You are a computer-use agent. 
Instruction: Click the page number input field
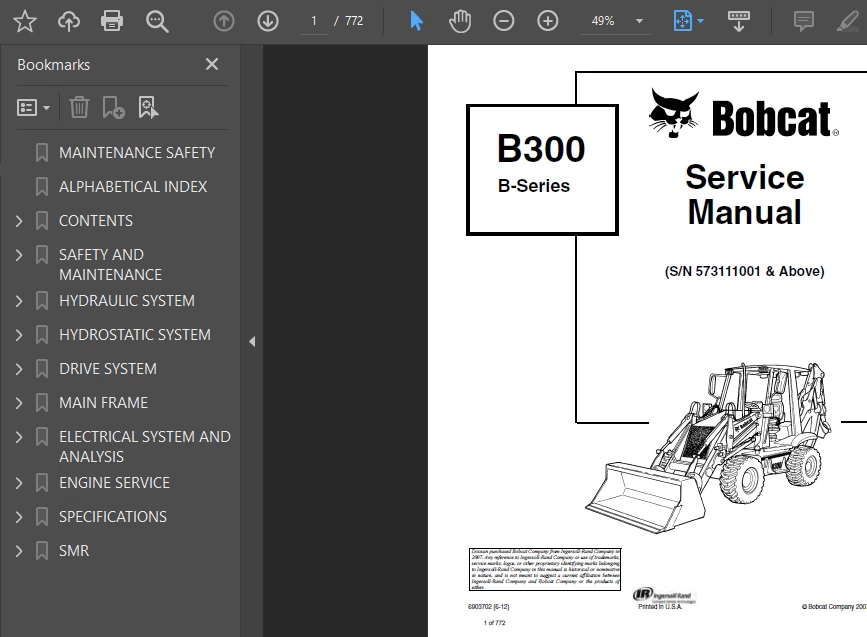point(313,20)
